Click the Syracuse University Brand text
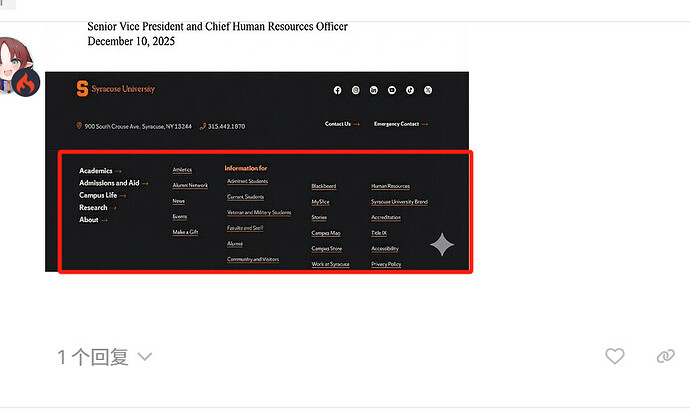This screenshot has width=690, height=414. point(400,202)
